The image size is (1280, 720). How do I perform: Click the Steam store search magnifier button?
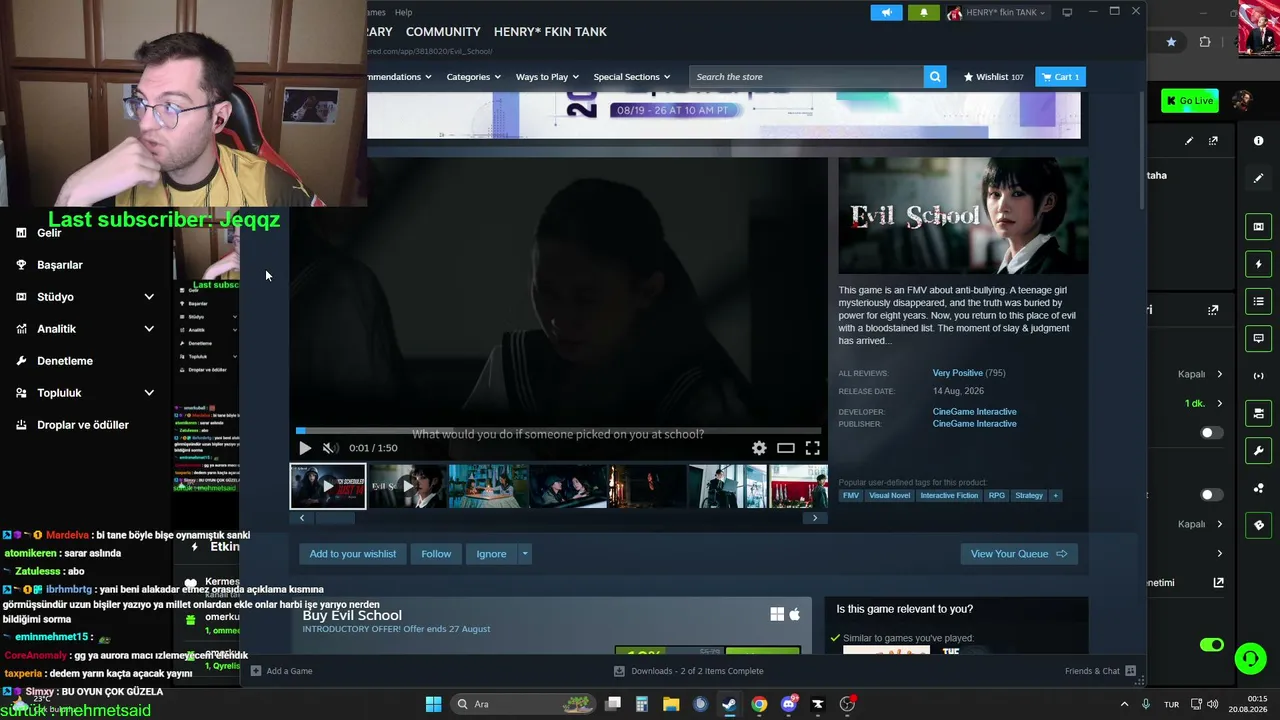pos(935,76)
